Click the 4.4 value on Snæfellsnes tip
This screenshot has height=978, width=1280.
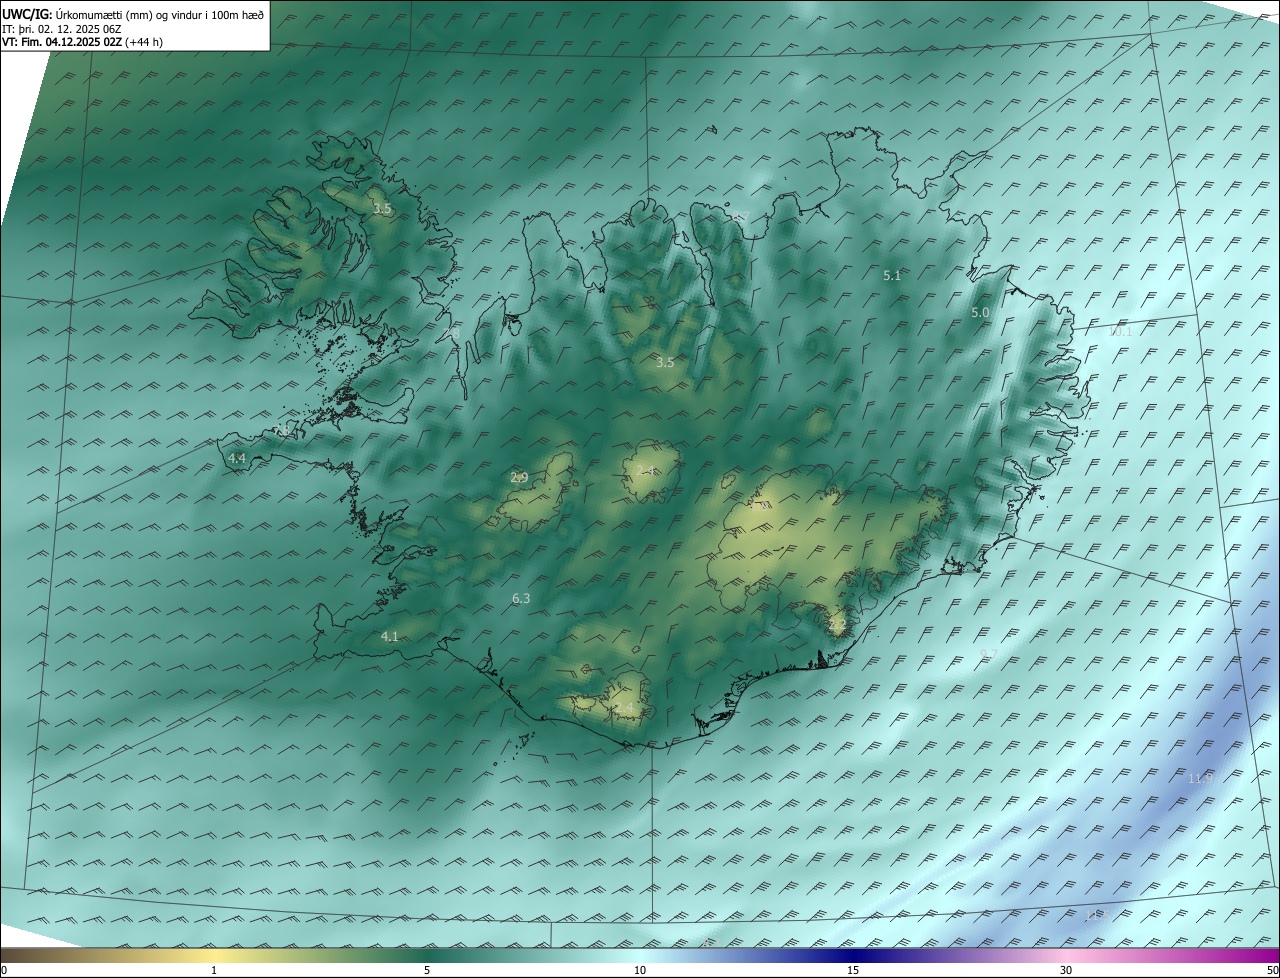237,458
